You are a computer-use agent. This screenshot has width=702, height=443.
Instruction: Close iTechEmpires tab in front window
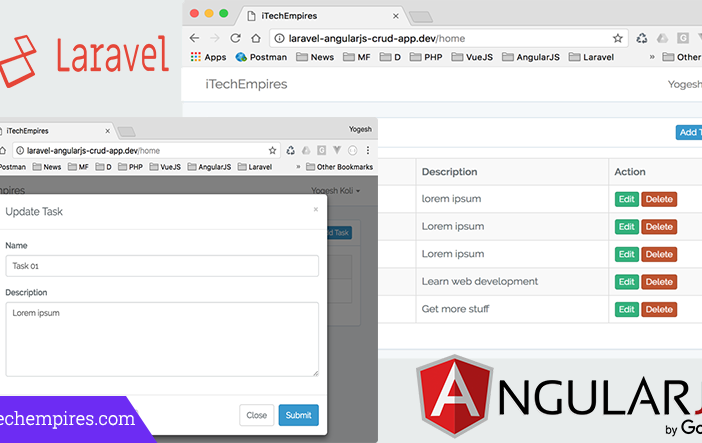pos(107,131)
